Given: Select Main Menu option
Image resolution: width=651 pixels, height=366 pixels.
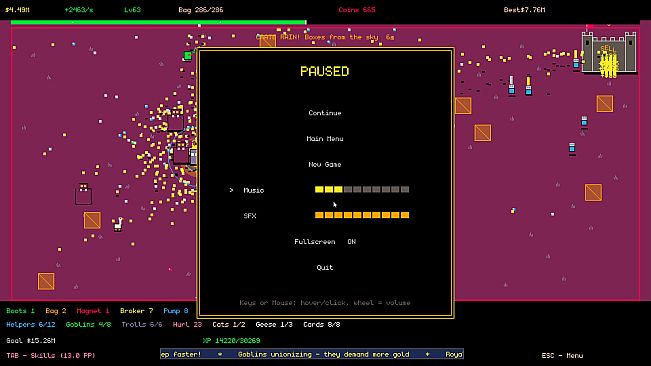Looking at the screenshot, I should tap(325, 139).
